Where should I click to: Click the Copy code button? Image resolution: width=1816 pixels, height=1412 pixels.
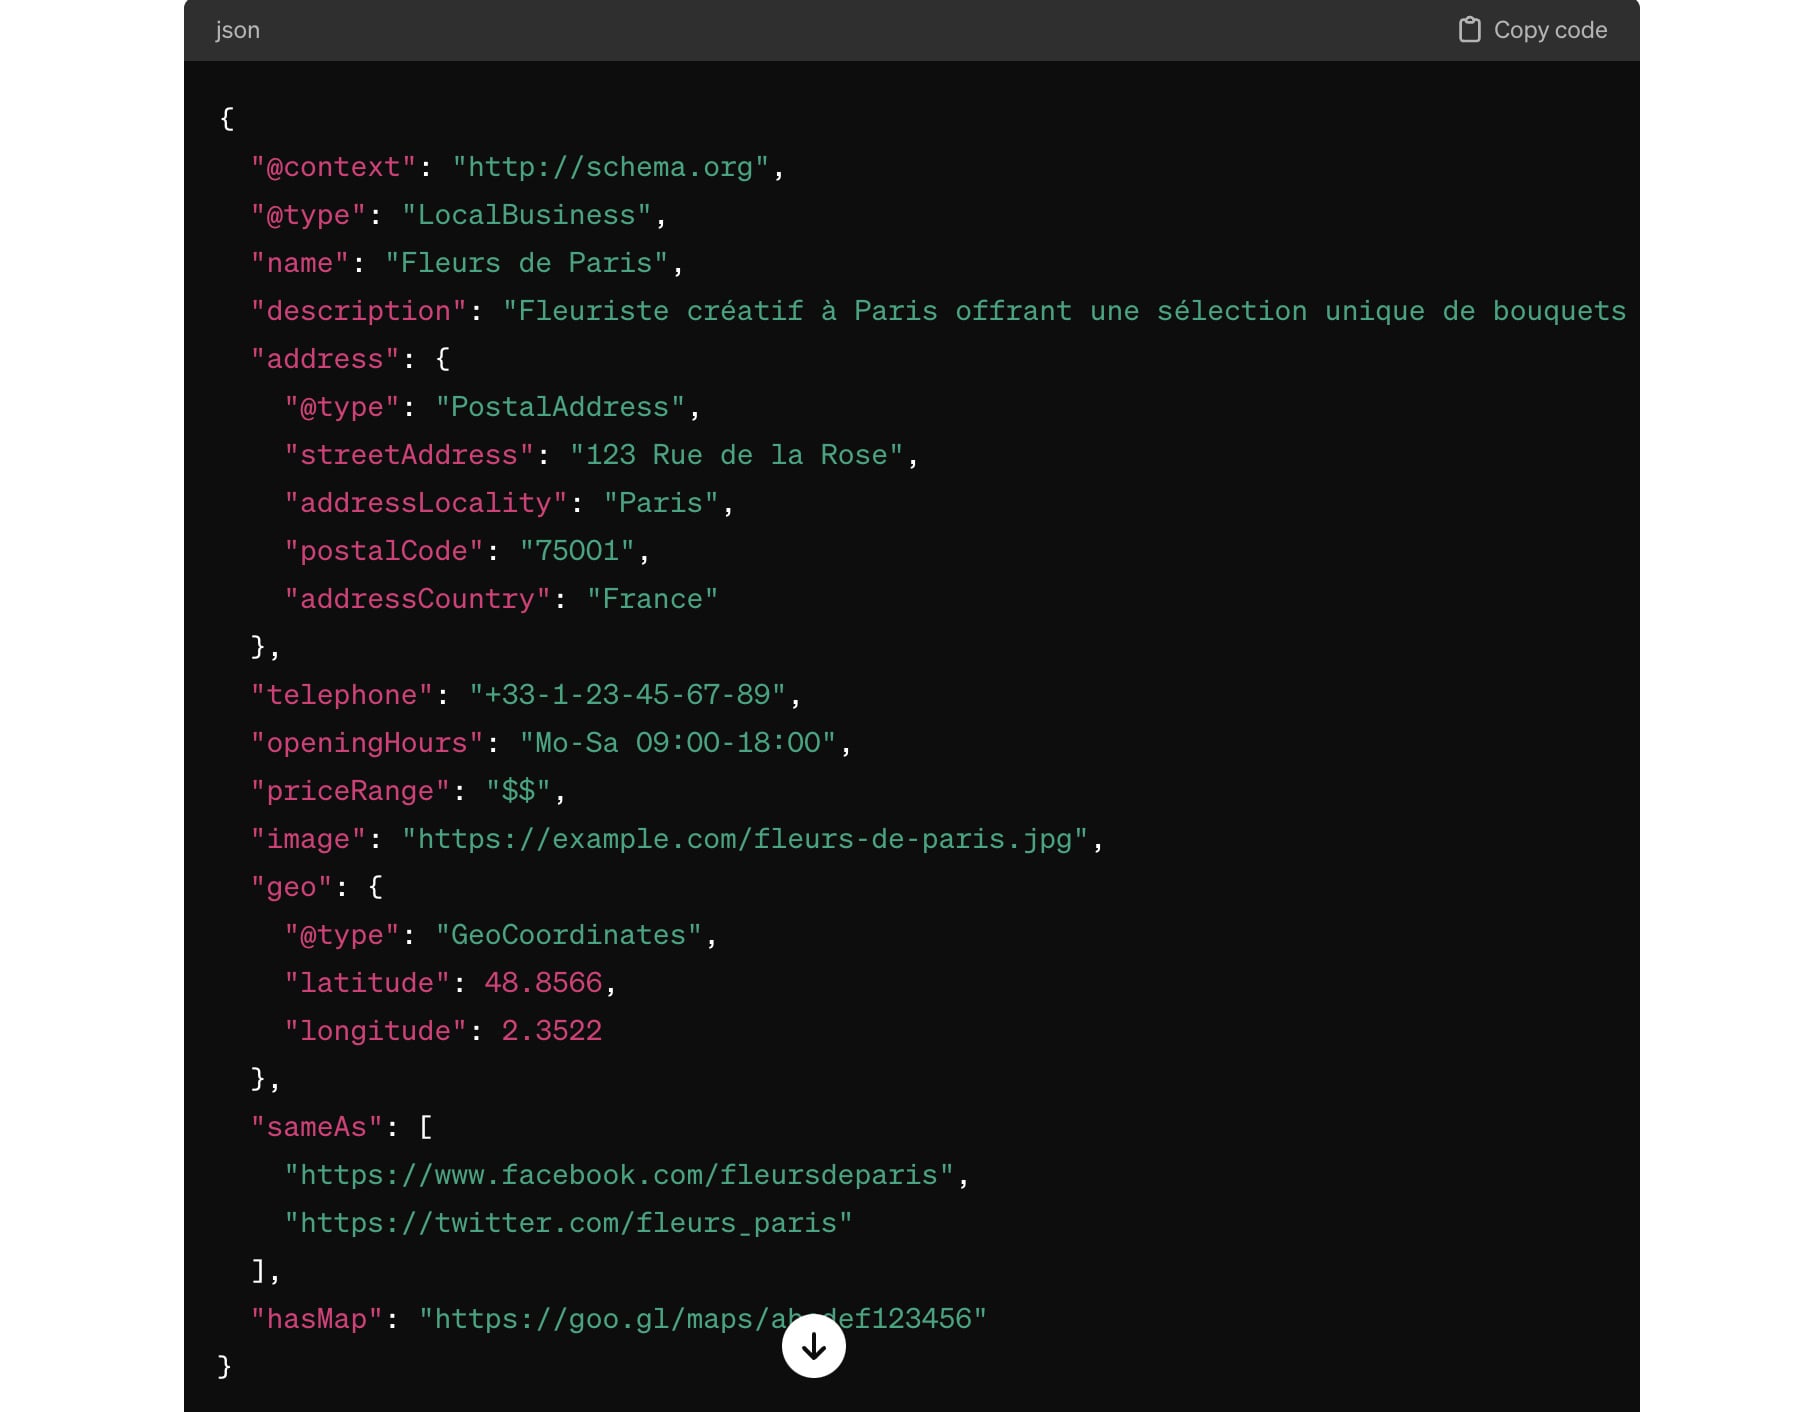[x=1532, y=30]
